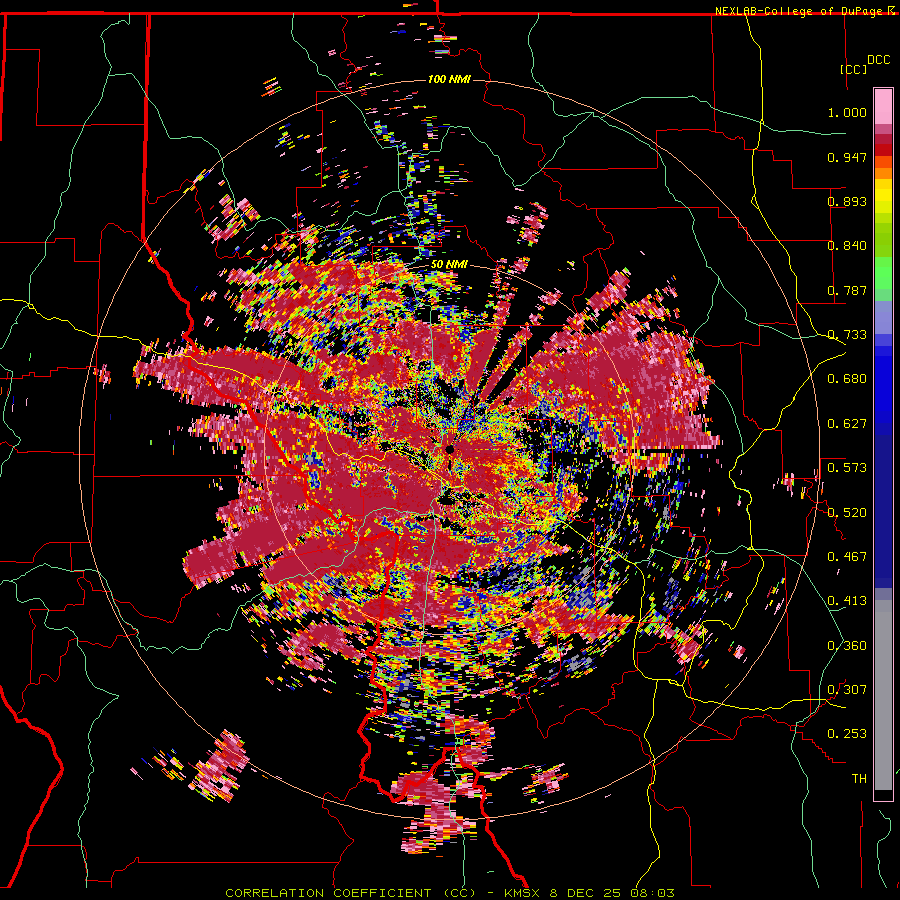Click the 0.893 scale value

click(847, 201)
